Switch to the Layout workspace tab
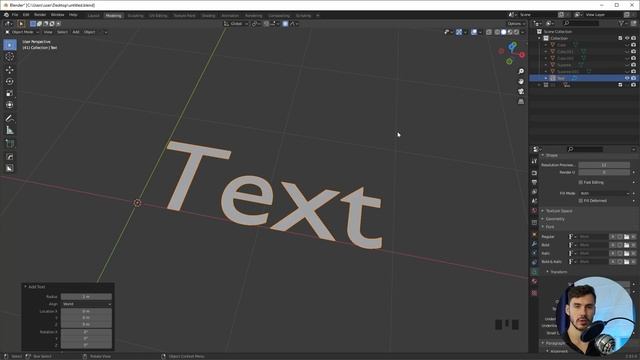 coord(93,16)
